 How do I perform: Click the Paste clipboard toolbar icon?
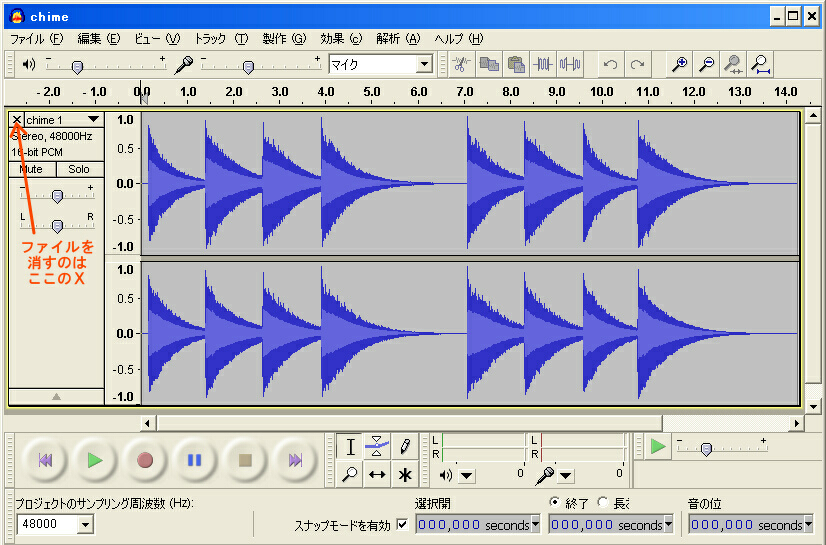[x=516, y=64]
